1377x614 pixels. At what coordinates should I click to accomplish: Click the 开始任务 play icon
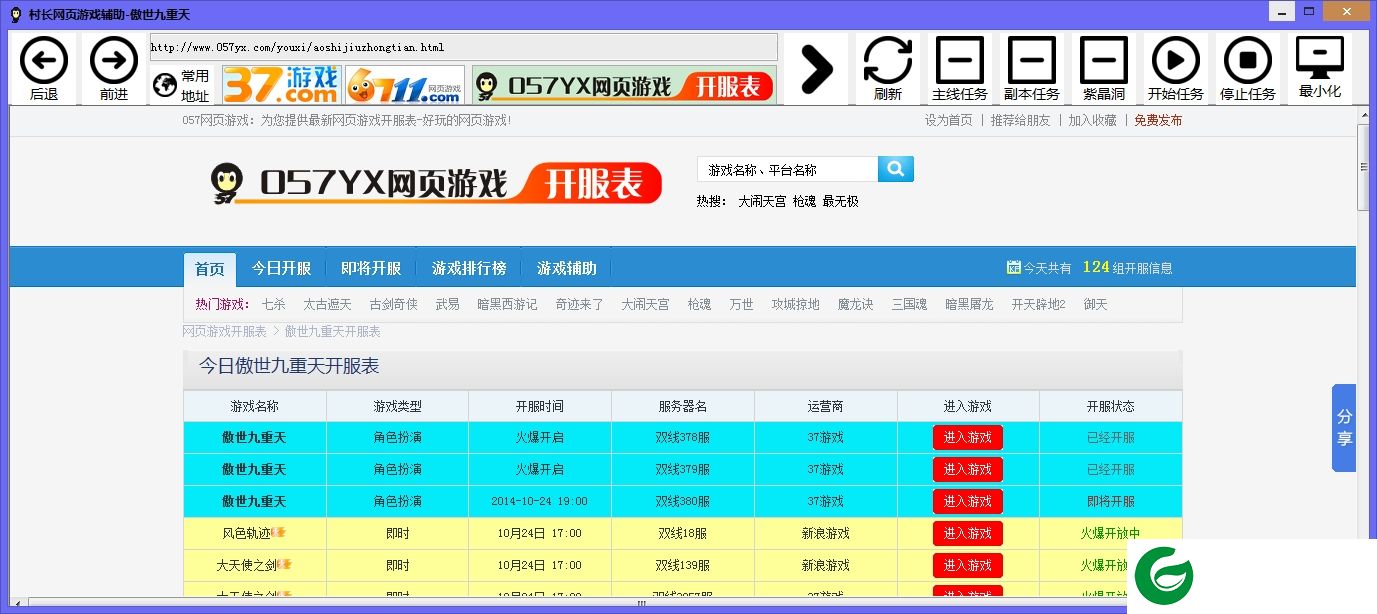point(1176,60)
